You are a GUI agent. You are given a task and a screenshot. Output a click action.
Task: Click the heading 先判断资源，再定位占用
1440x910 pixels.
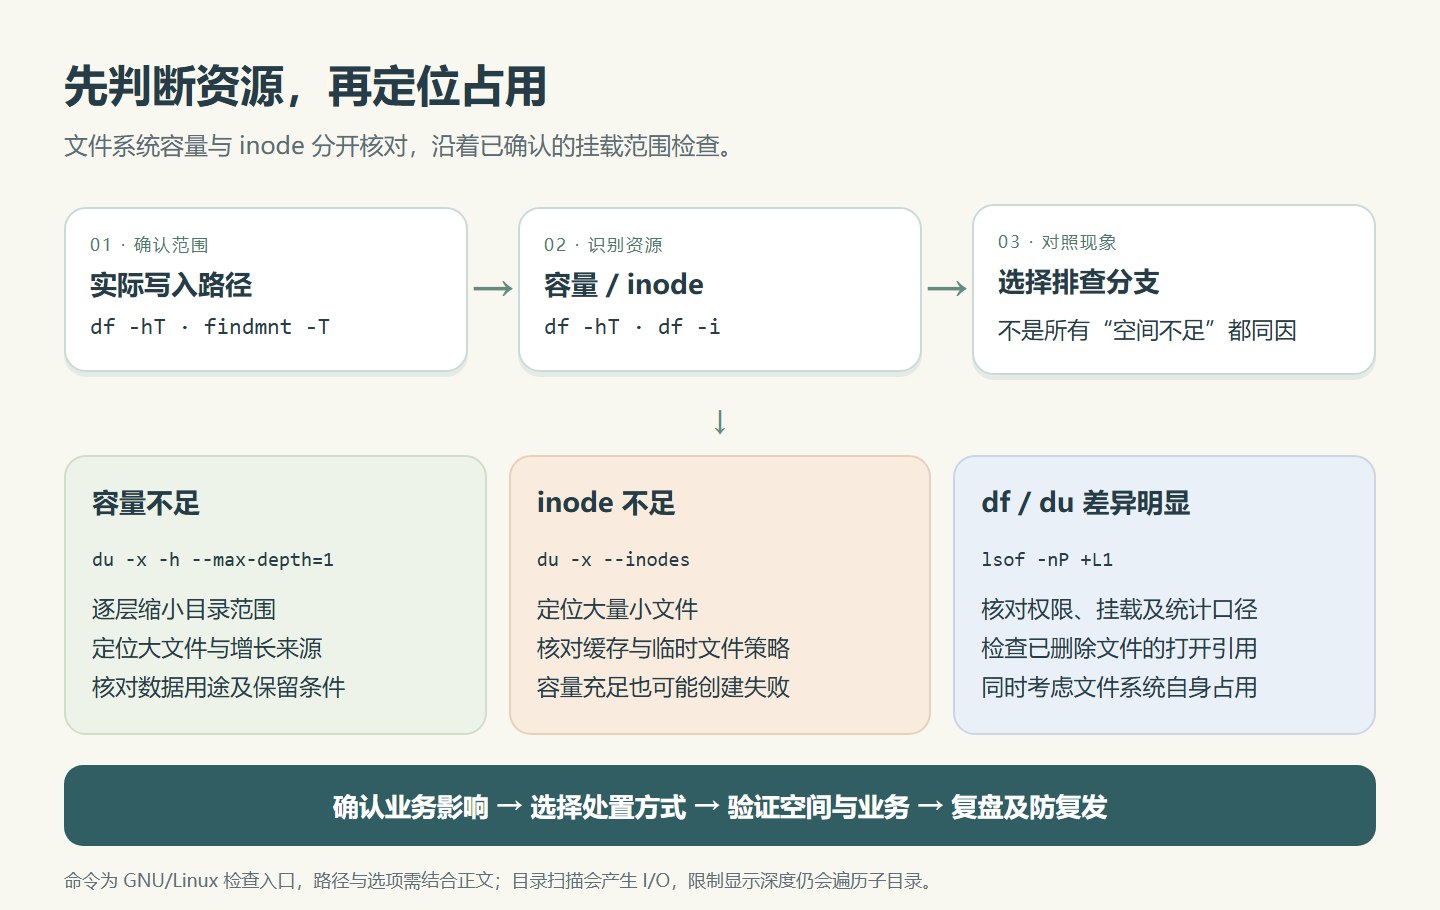click(x=305, y=87)
